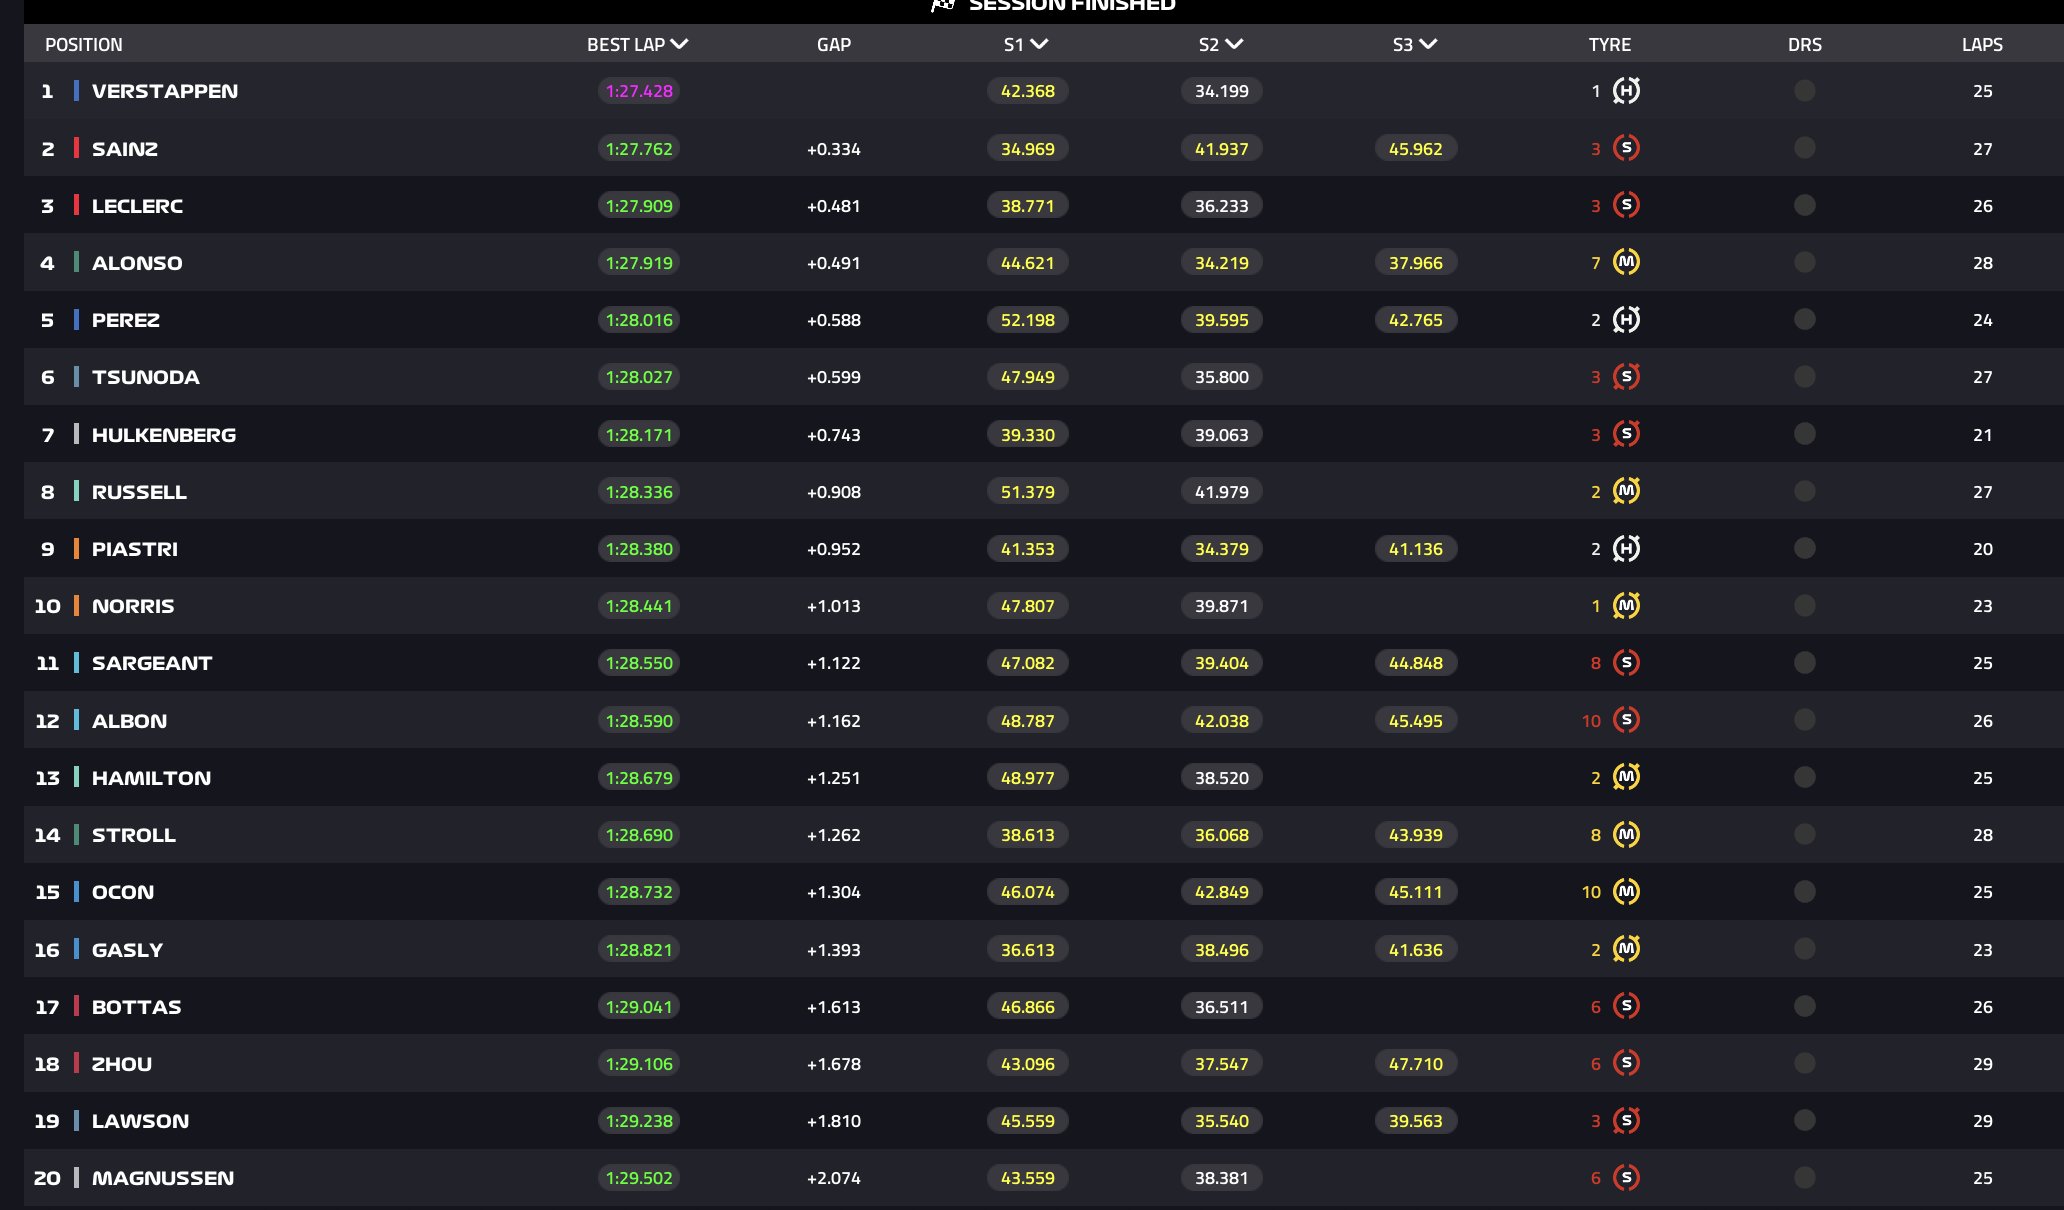Click Ocon's medium tyre icon
Screen dimensions: 2064x1210
[x=1626, y=892]
